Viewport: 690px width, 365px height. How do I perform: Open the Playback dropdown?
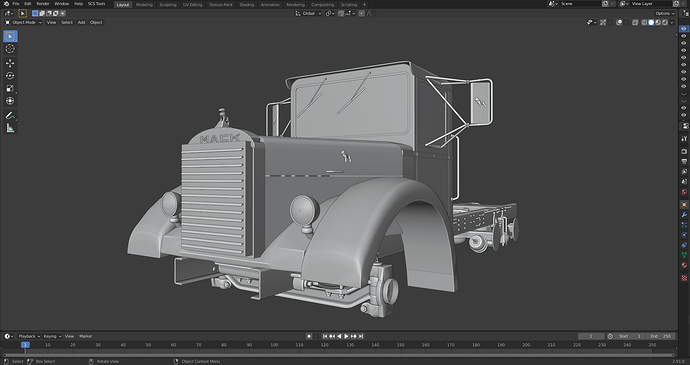(29, 336)
